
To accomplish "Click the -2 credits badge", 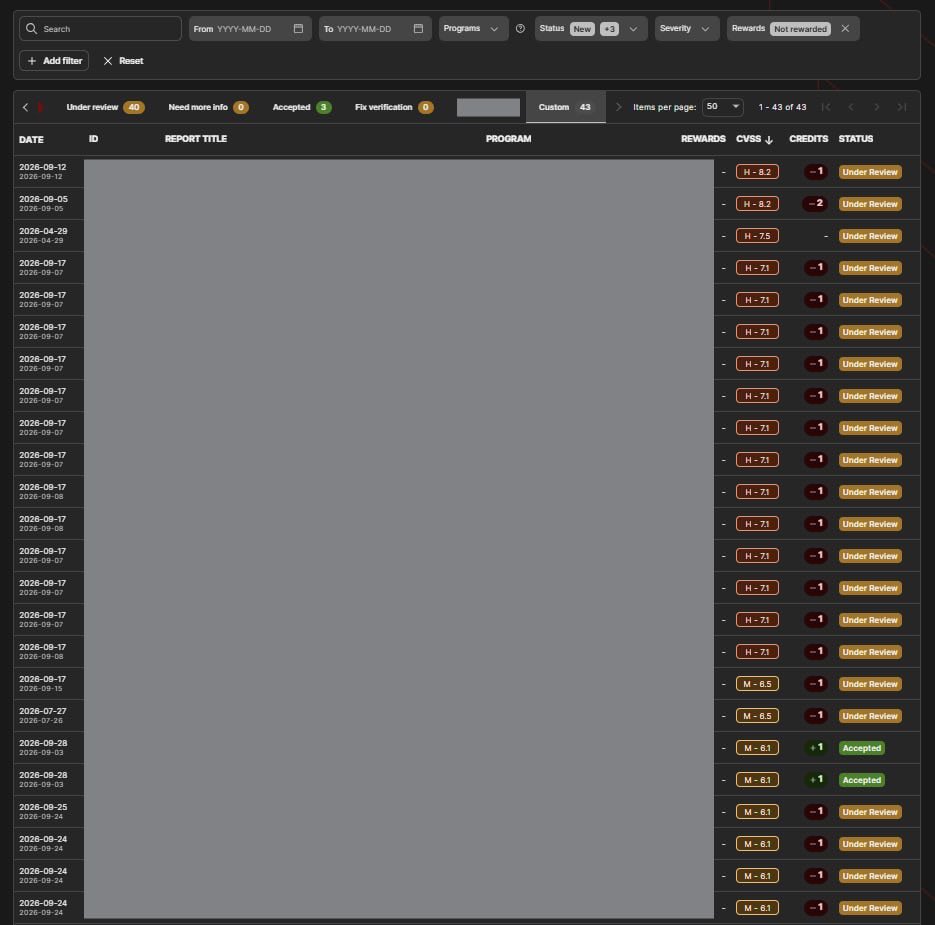I will (x=815, y=204).
